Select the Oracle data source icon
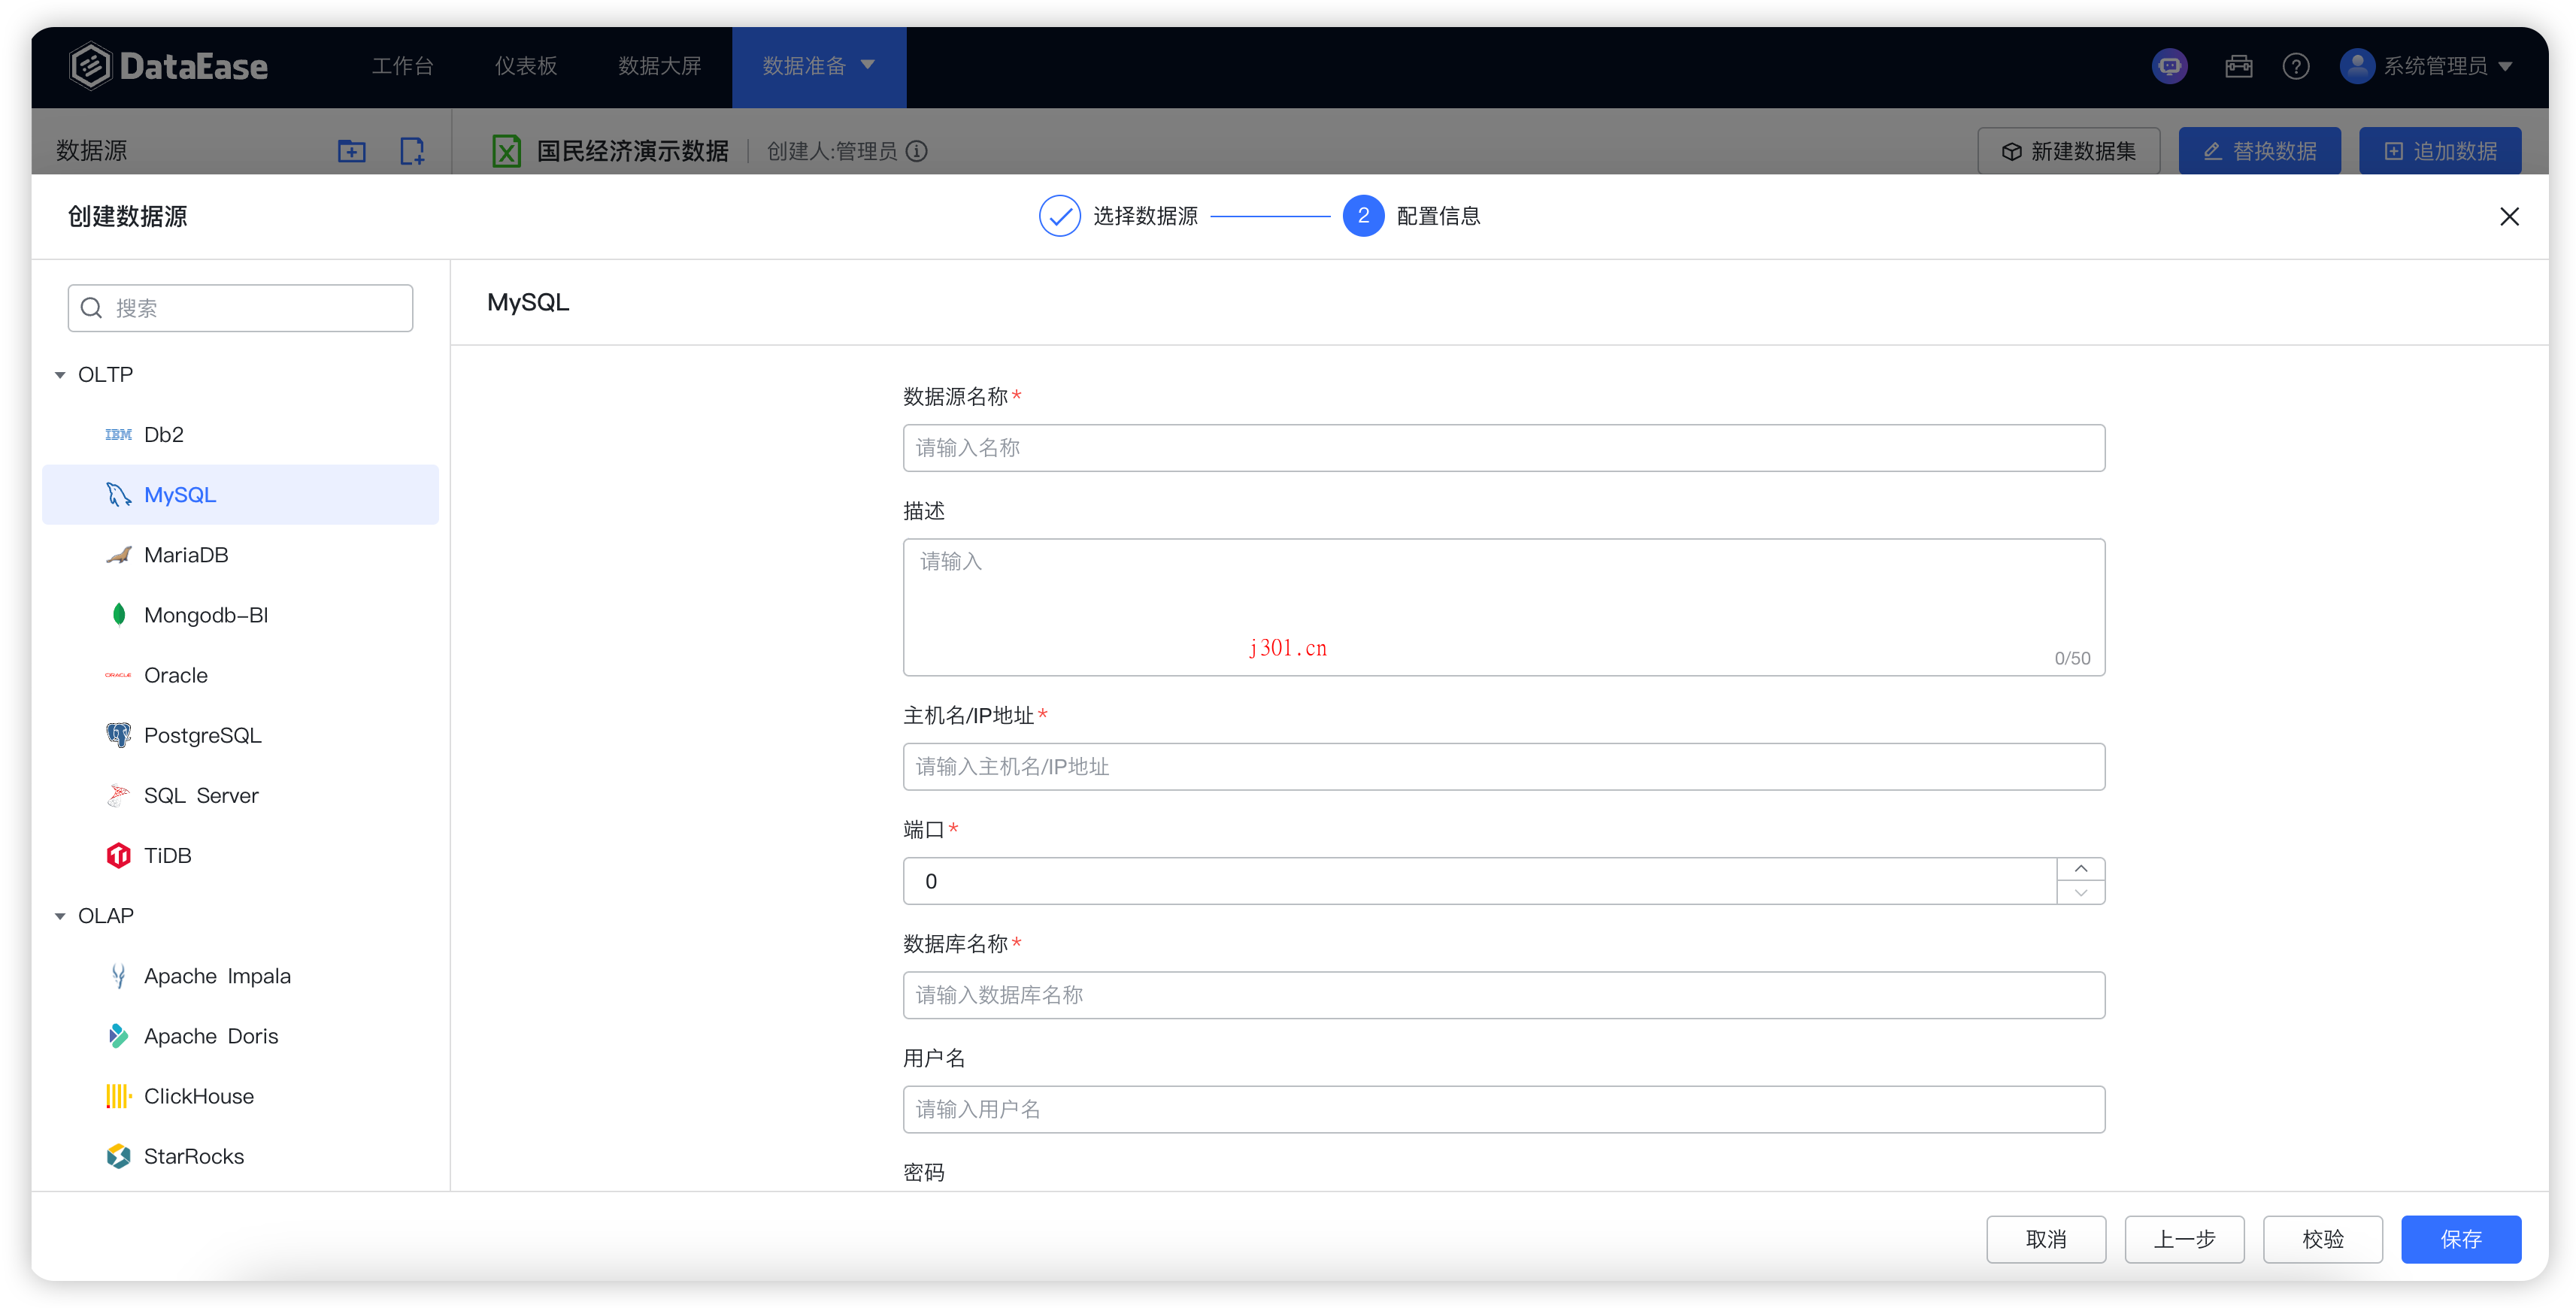2576x1308 pixels. [x=117, y=675]
